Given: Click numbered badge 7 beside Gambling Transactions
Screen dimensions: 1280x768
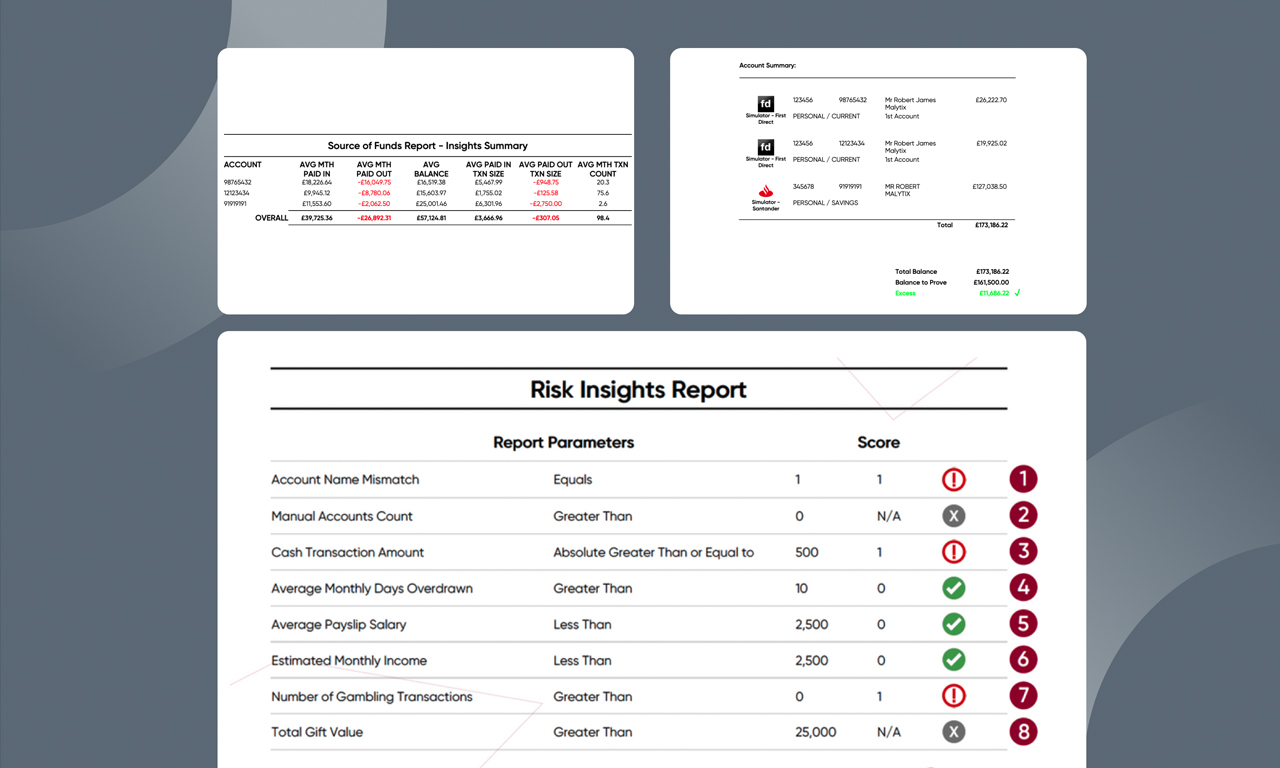Looking at the screenshot, I should pyautogui.click(x=1023, y=695).
